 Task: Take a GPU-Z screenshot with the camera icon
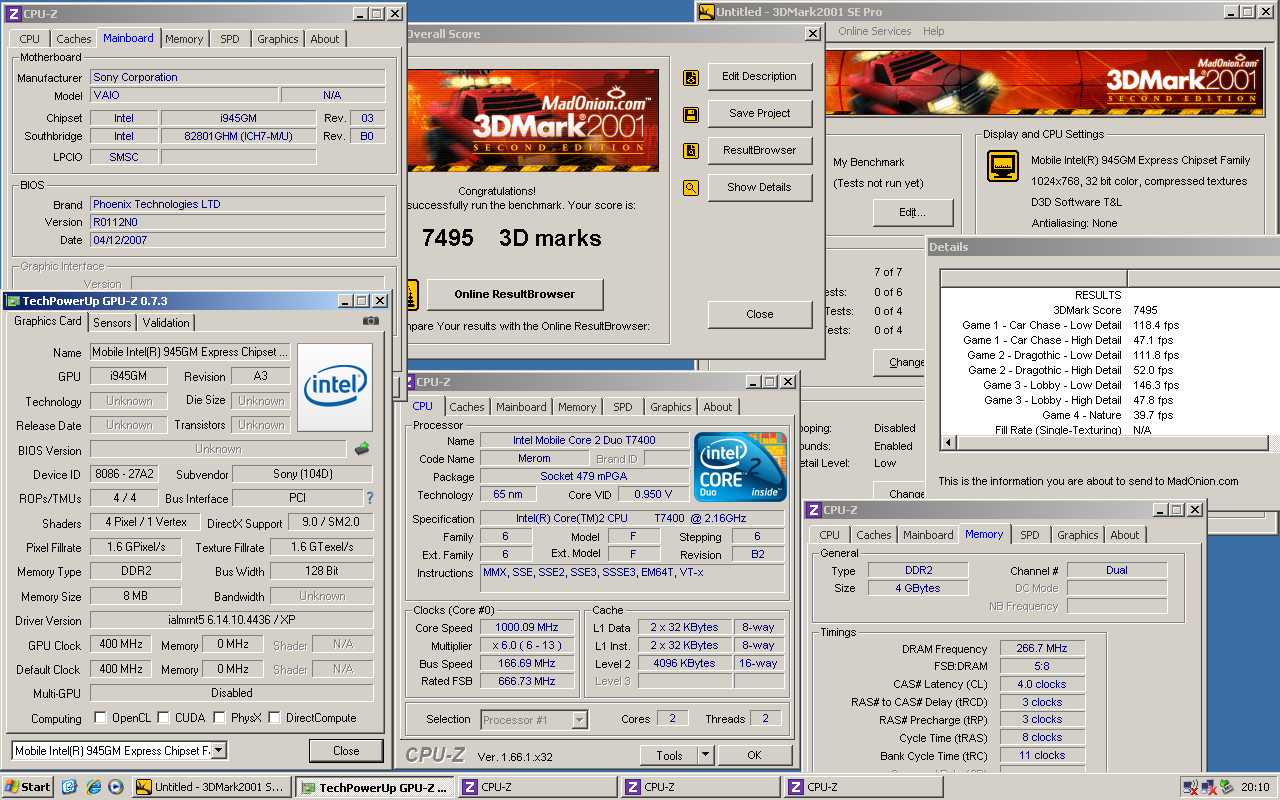coord(371,321)
